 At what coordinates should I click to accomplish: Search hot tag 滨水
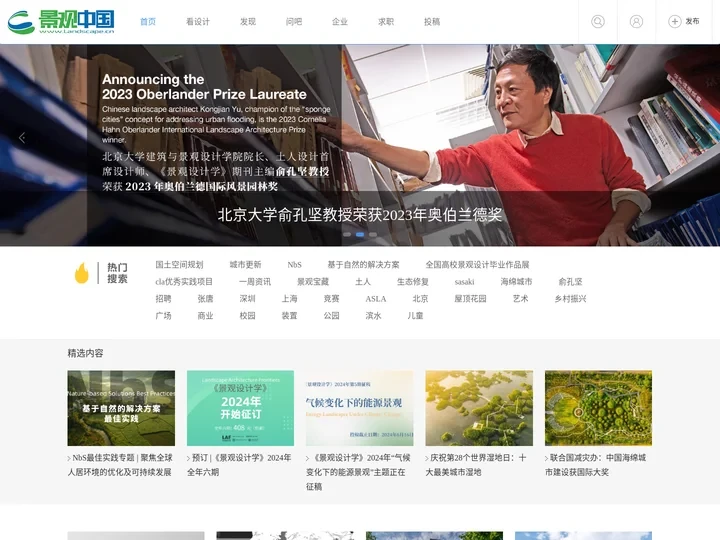click(373, 315)
